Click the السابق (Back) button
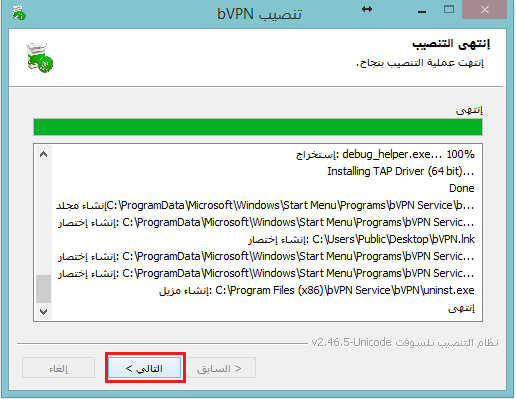 pyautogui.click(x=219, y=368)
